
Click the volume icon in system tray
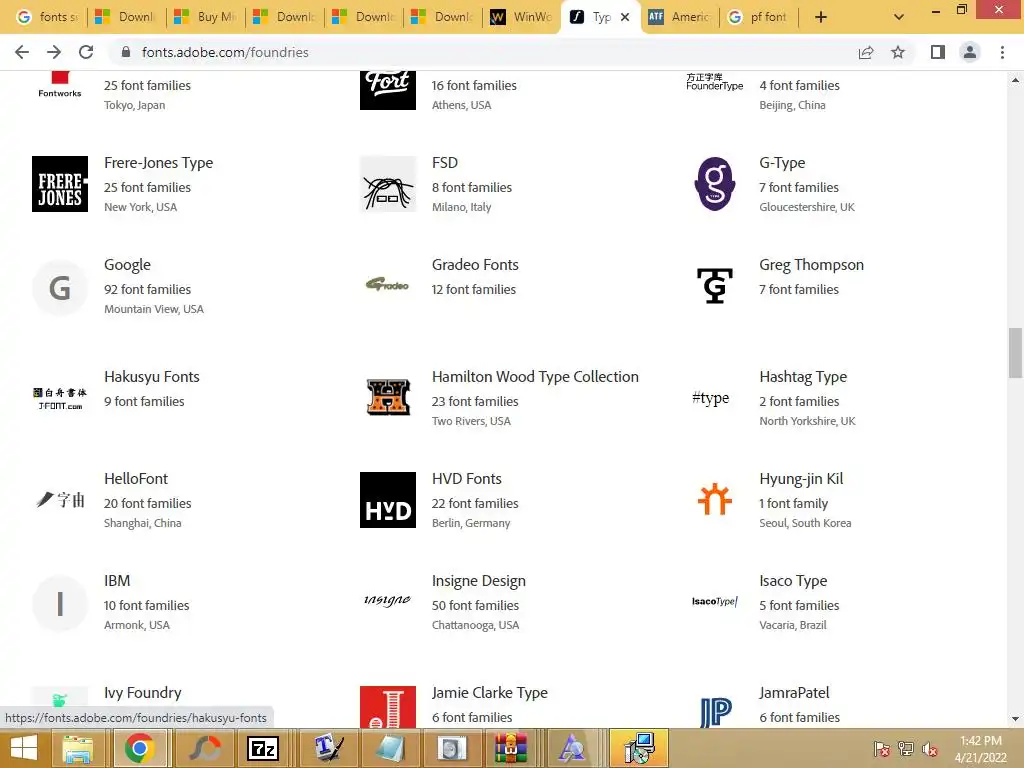(x=929, y=749)
